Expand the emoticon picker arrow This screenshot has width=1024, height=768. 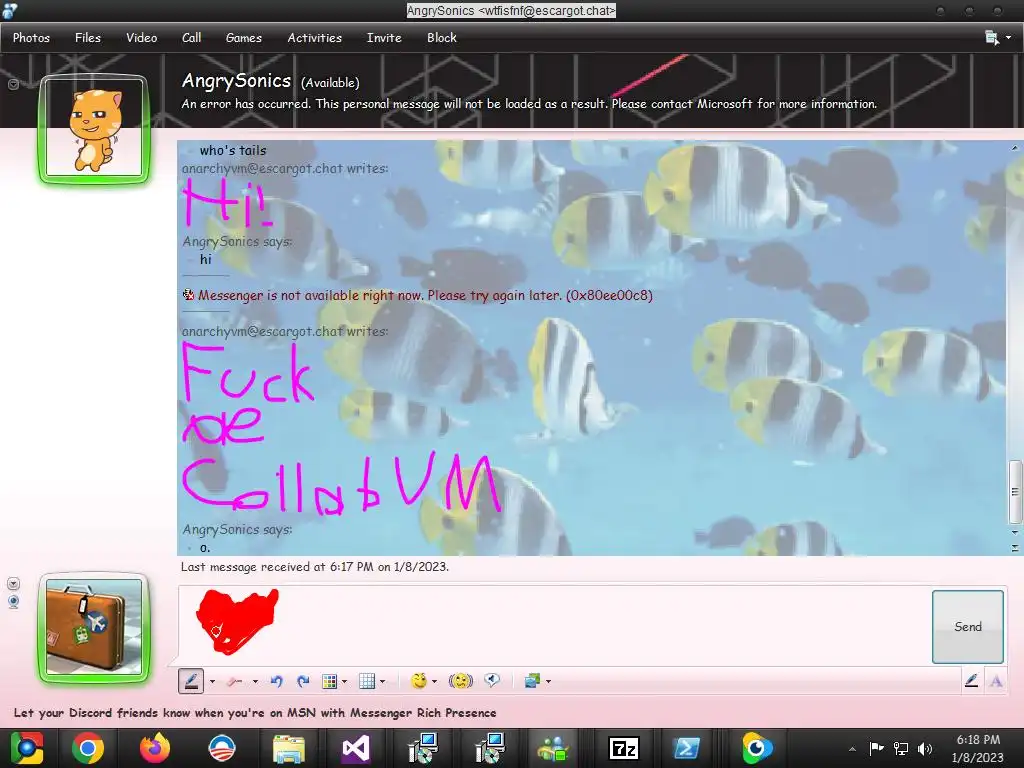(x=434, y=682)
